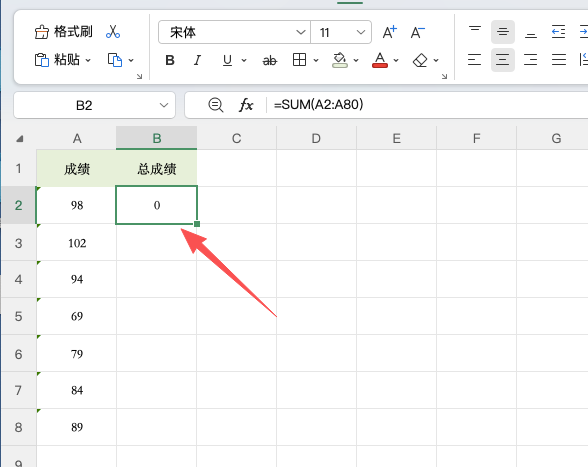This screenshot has height=467, width=588.
Task: Select row 2 header
Action: (19, 205)
